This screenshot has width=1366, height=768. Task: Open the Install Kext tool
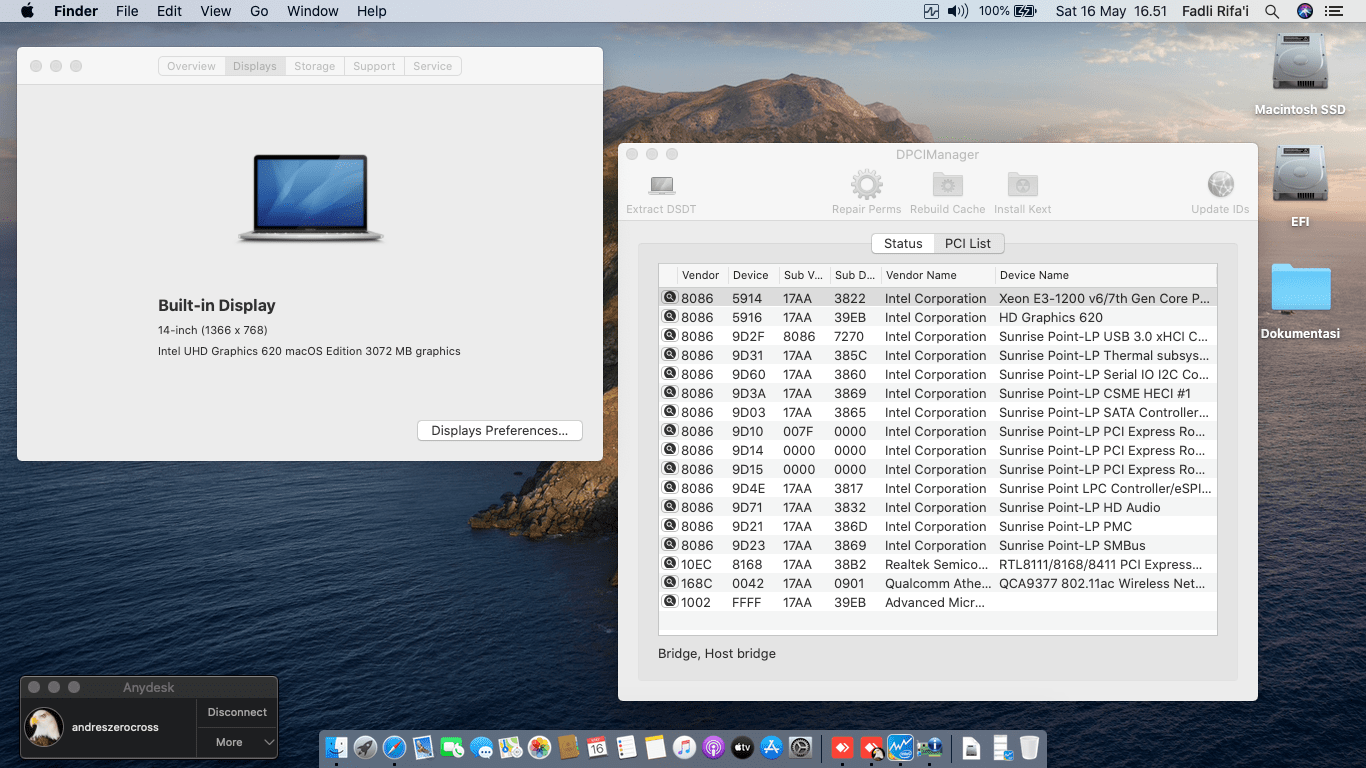tap(1022, 185)
